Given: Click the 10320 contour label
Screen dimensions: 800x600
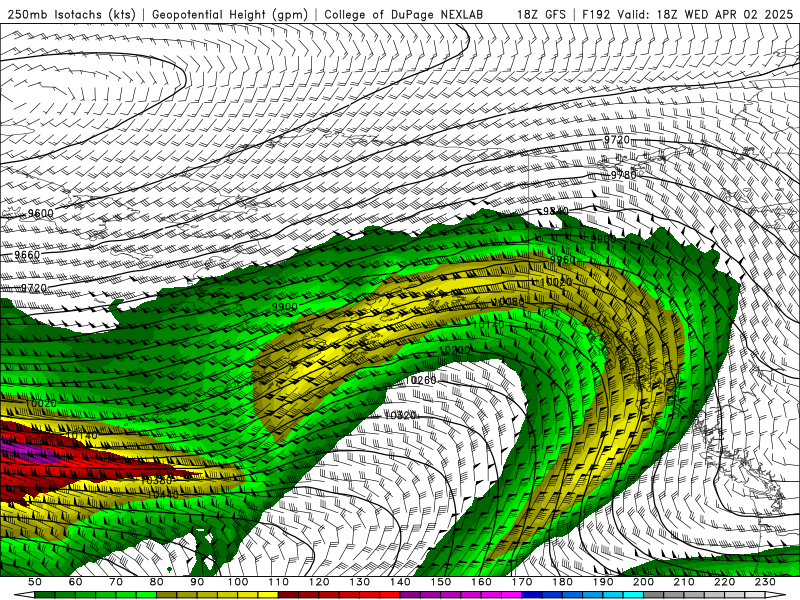Looking at the screenshot, I should click(400, 415).
